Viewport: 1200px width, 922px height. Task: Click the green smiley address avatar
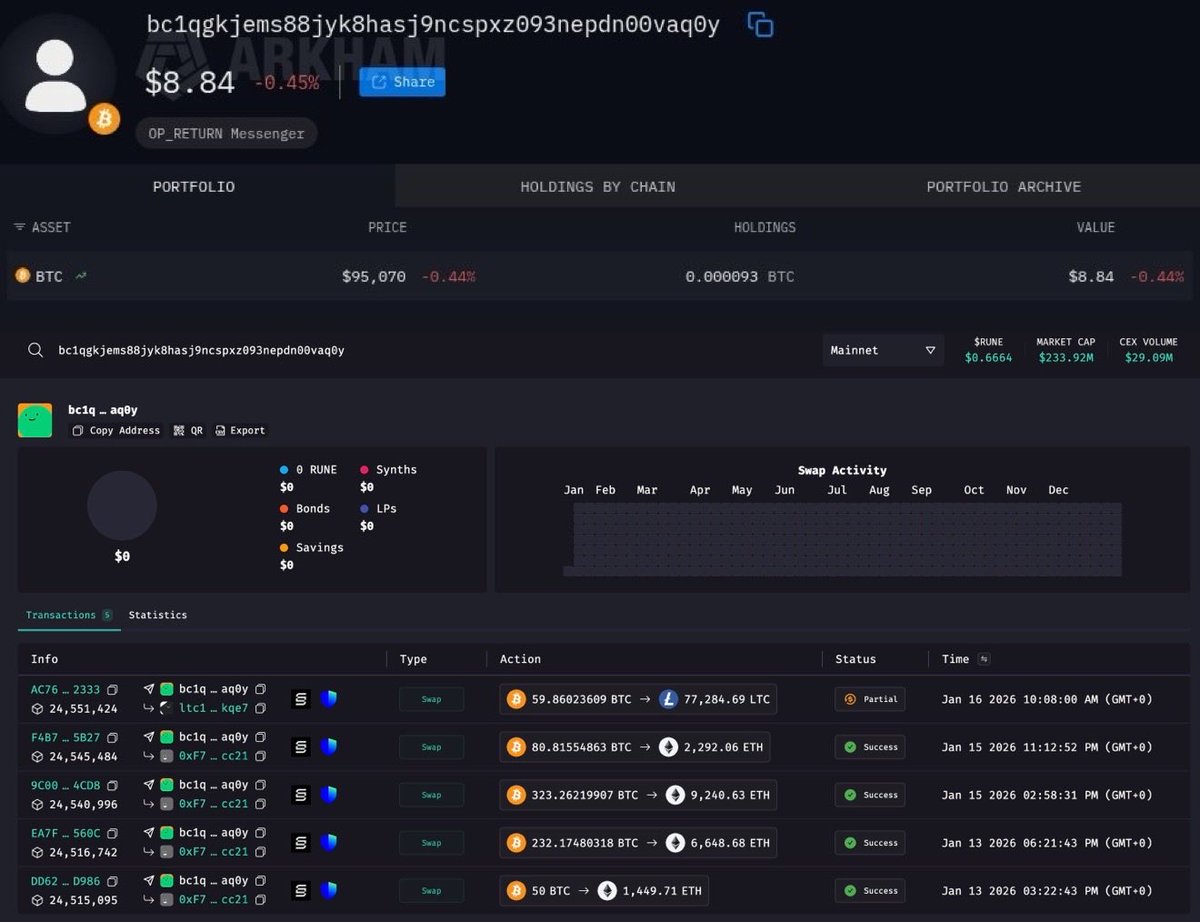pyautogui.click(x=35, y=420)
